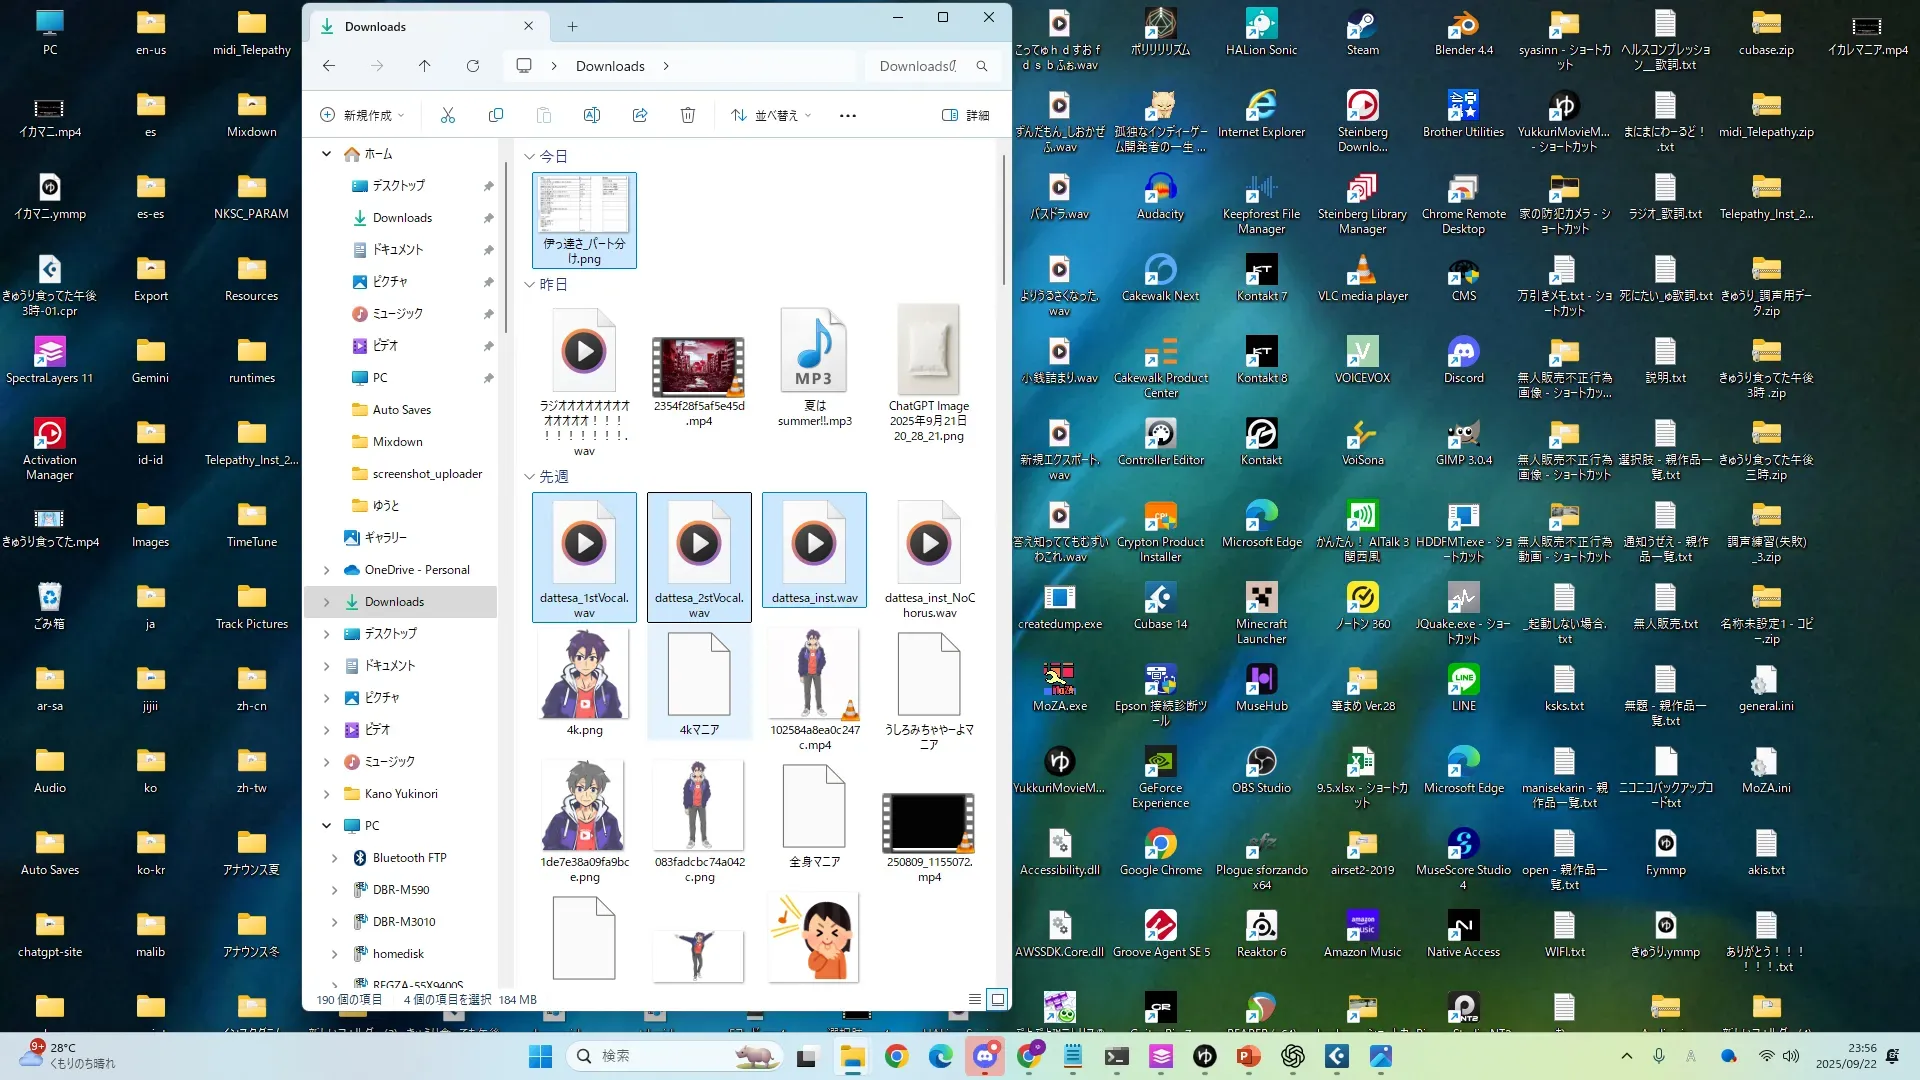Open Discord from the taskbar
1920x1080 pixels.
985,1056
